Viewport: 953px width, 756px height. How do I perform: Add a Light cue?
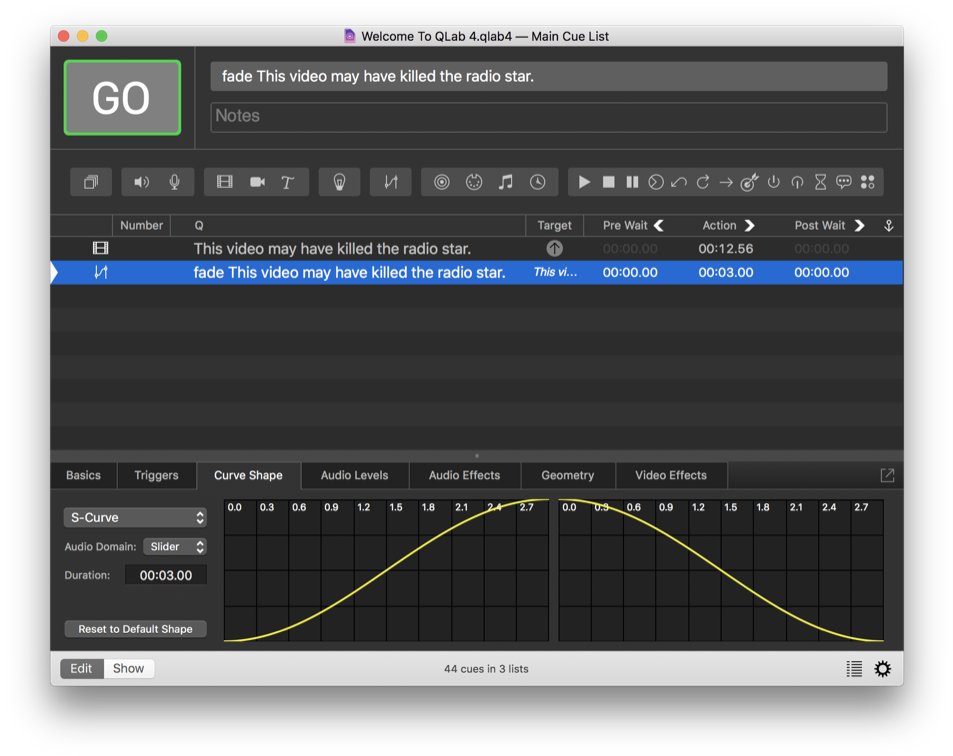(x=339, y=181)
